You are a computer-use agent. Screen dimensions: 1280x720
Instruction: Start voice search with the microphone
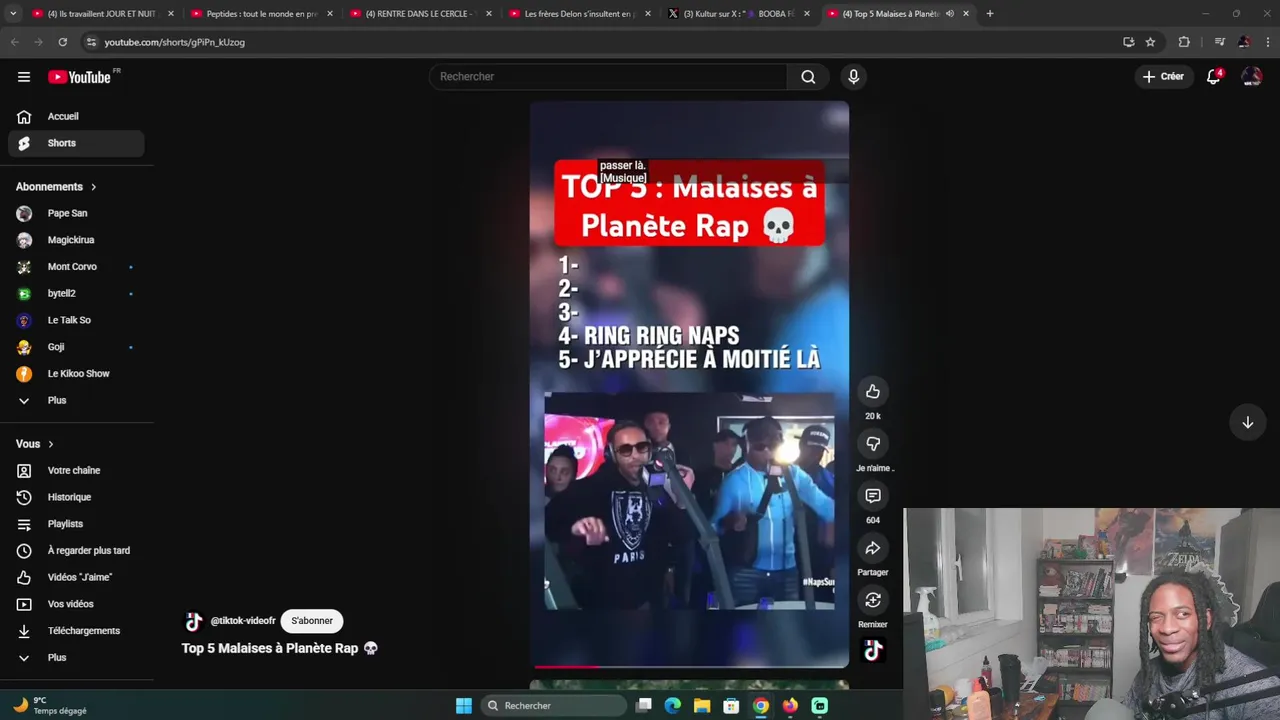pyautogui.click(x=853, y=77)
